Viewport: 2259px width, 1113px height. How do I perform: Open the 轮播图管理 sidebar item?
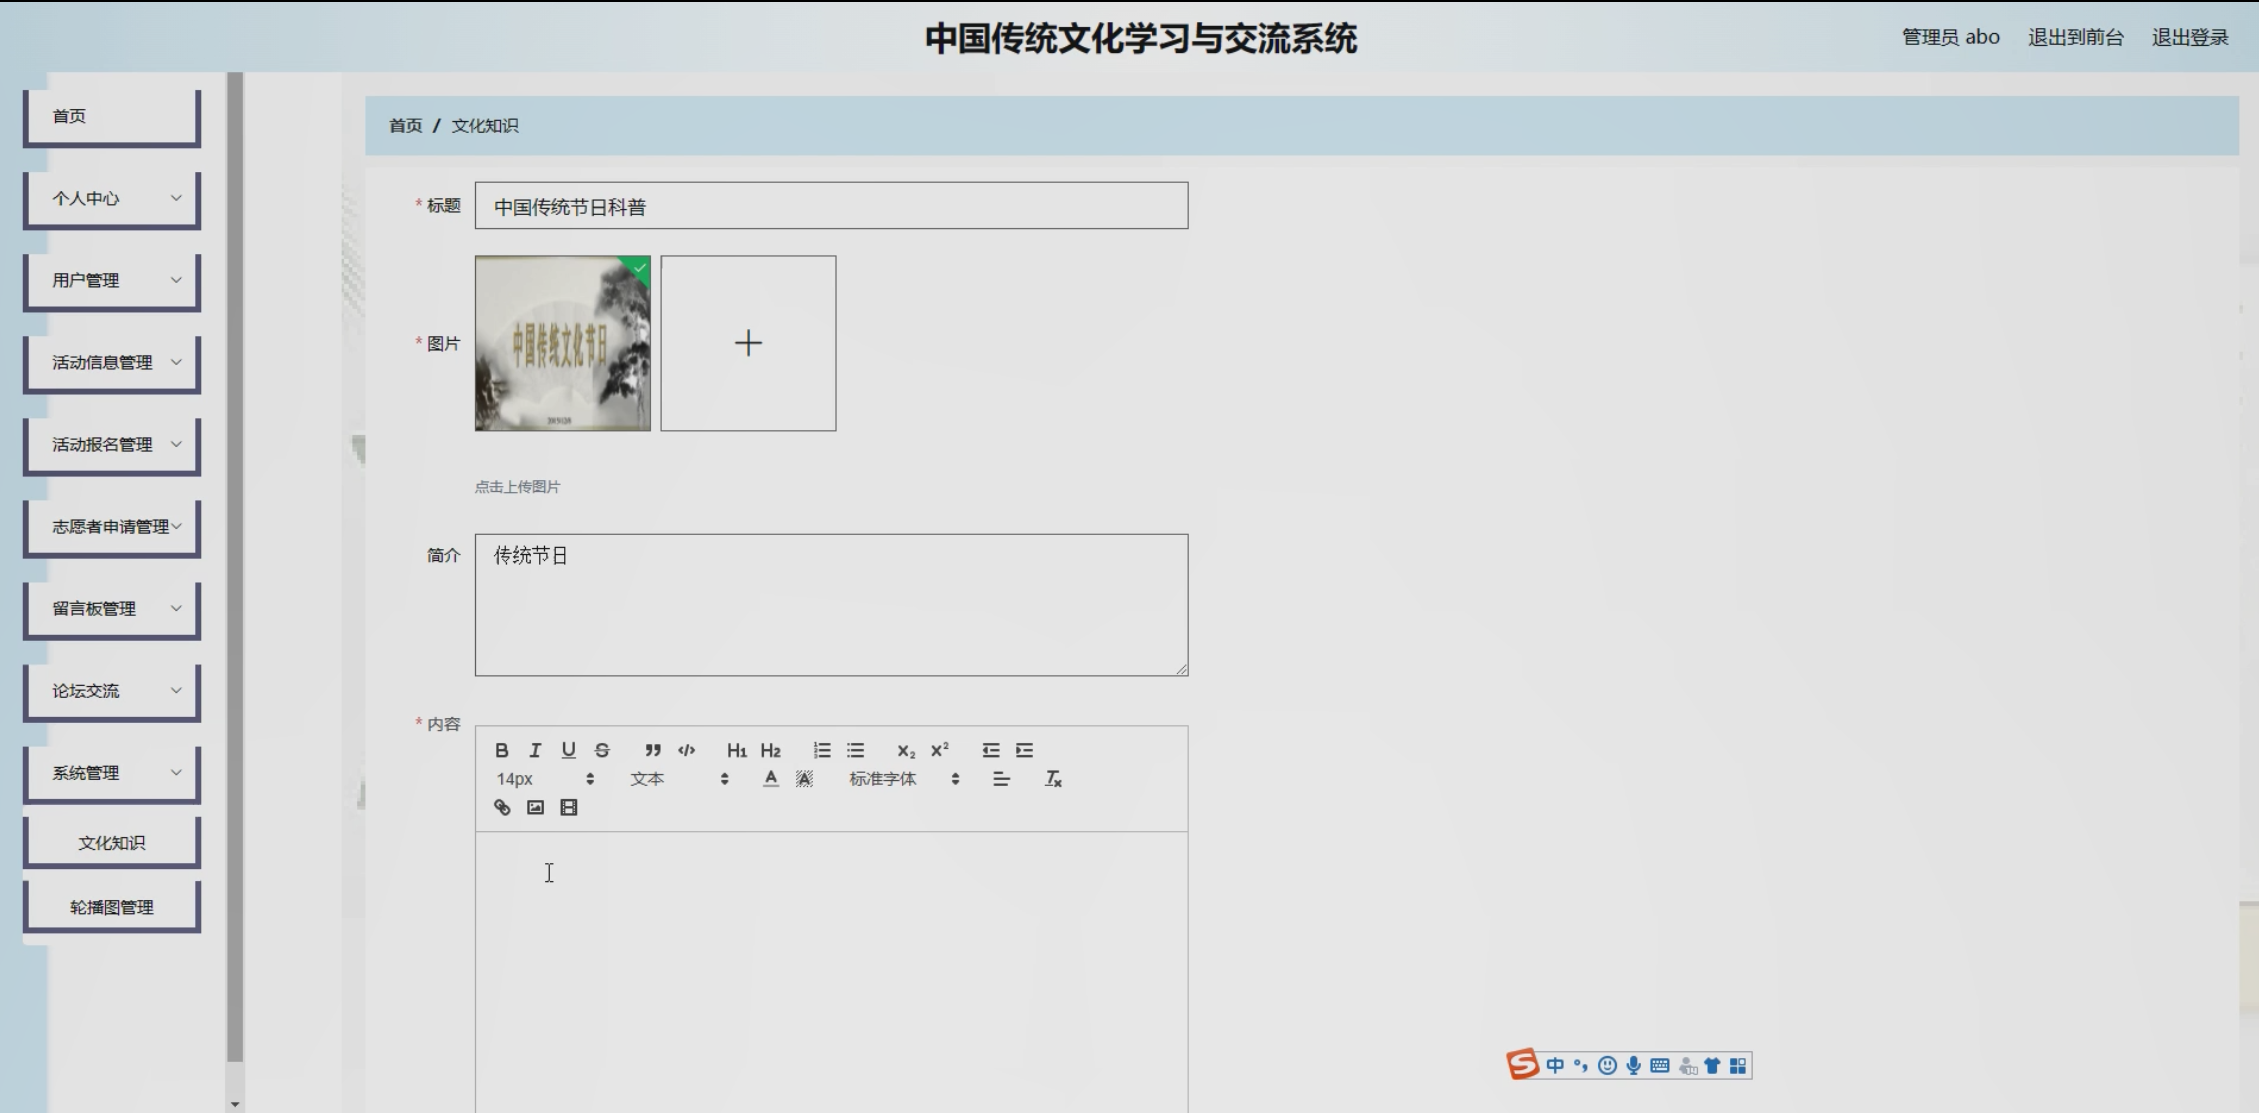click(112, 907)
